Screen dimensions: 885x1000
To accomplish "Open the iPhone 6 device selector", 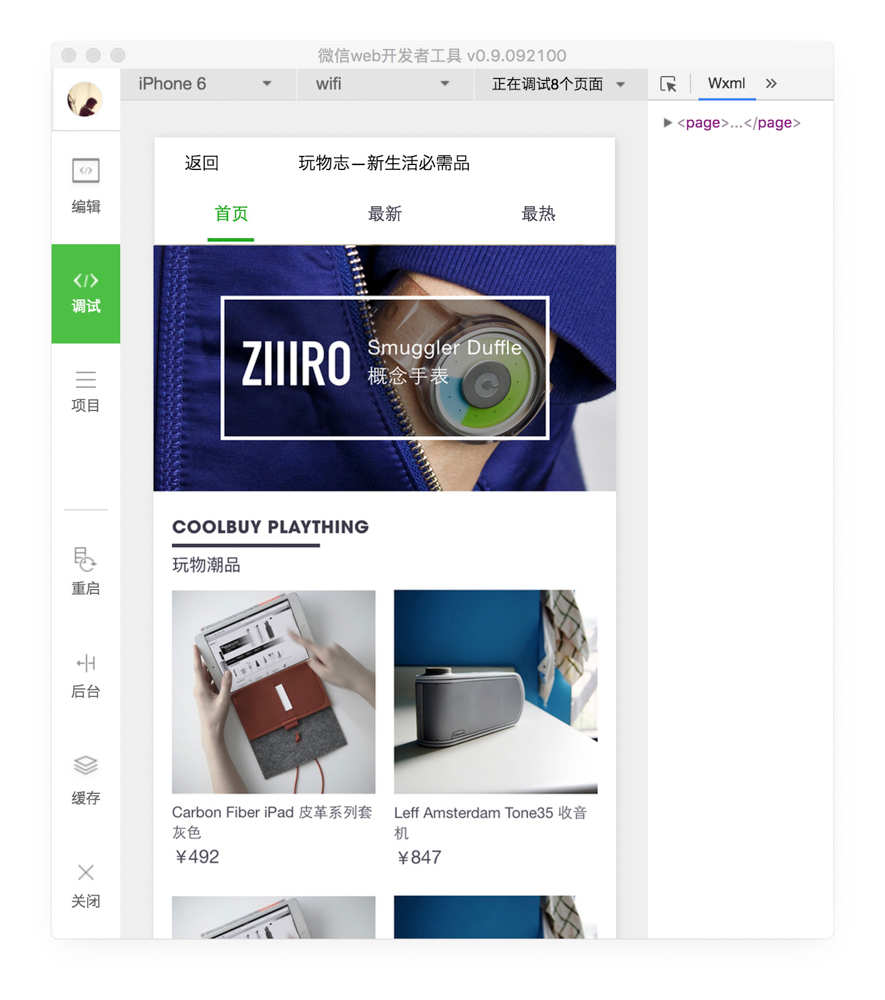I will pos(205,84).
